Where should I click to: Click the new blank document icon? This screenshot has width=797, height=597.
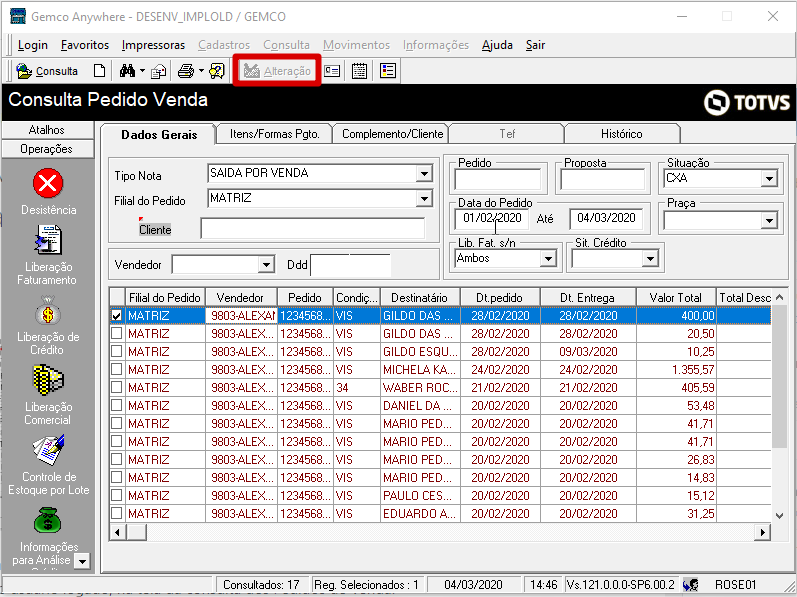click(x=100, y=71)
